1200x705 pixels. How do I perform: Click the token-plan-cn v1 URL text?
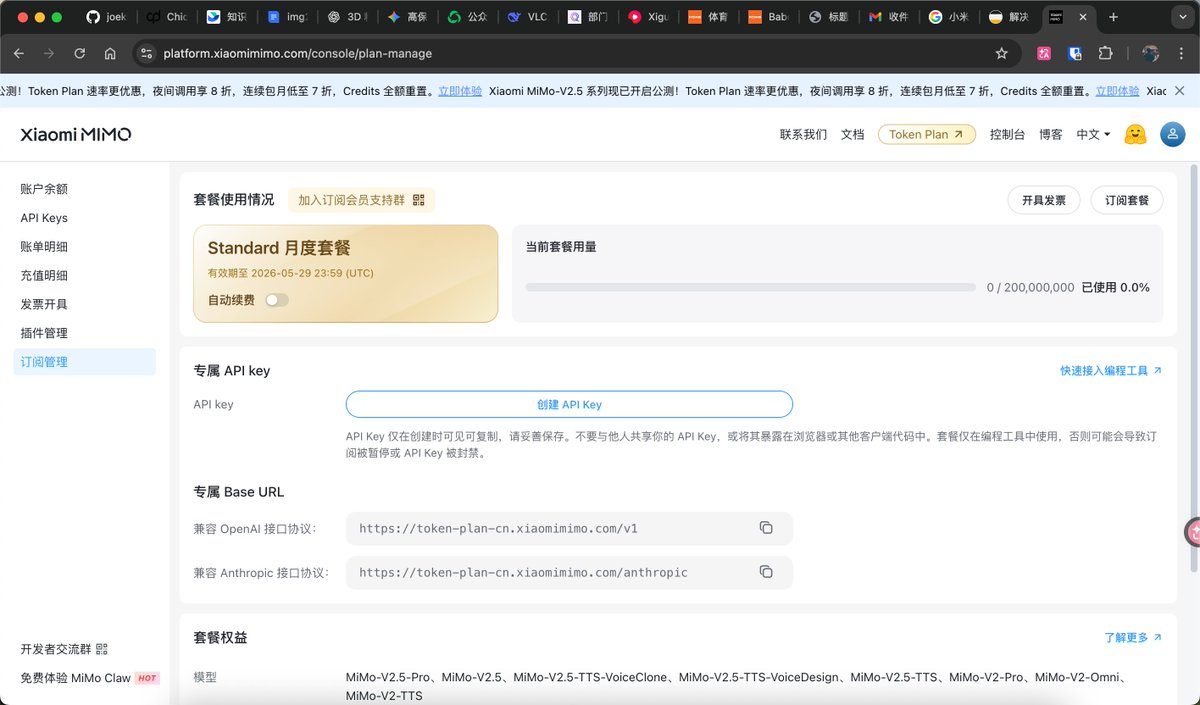tap(498, 528)
